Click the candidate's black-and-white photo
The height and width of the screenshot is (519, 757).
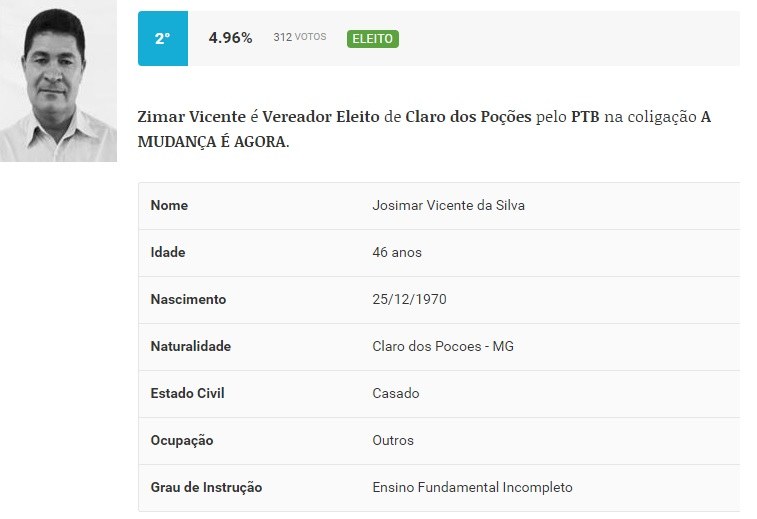click(x=58, y=85)
